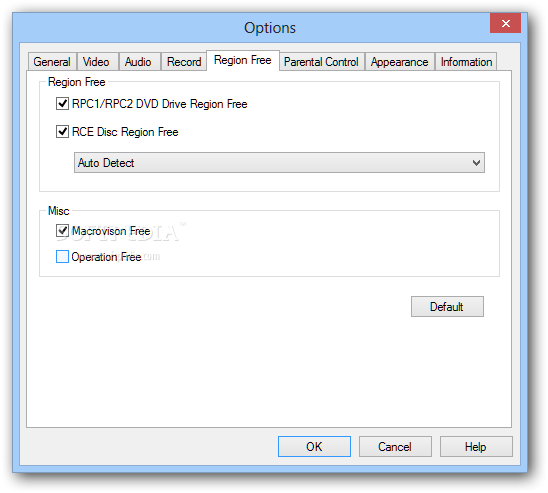Switch to the General tab

click(52, 62)
